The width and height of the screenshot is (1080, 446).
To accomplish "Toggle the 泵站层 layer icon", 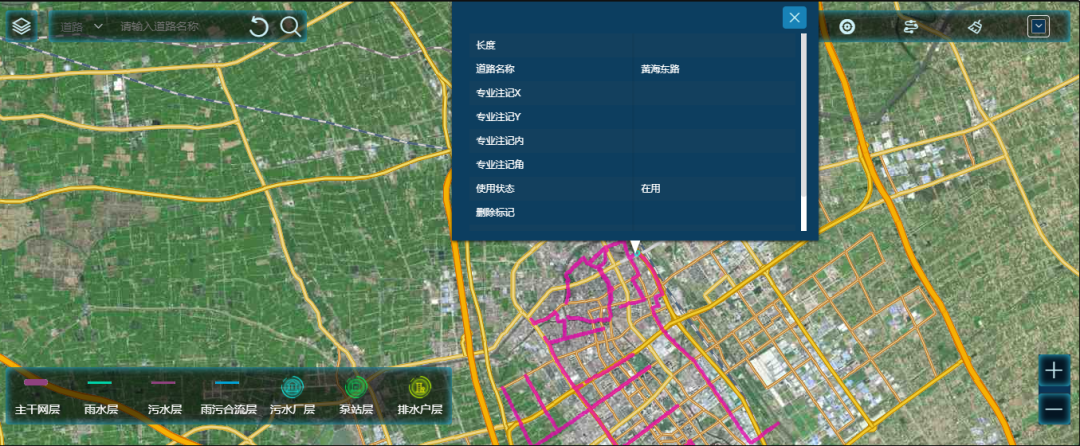I will pyautogui.click(x=356, y=387).
